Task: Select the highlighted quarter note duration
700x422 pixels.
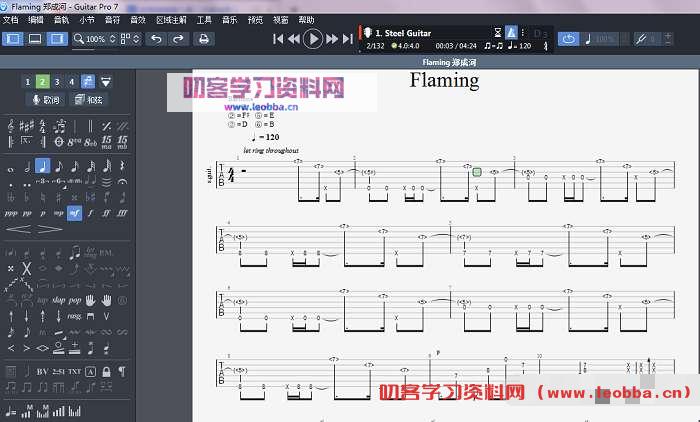Action: (43, 167)
